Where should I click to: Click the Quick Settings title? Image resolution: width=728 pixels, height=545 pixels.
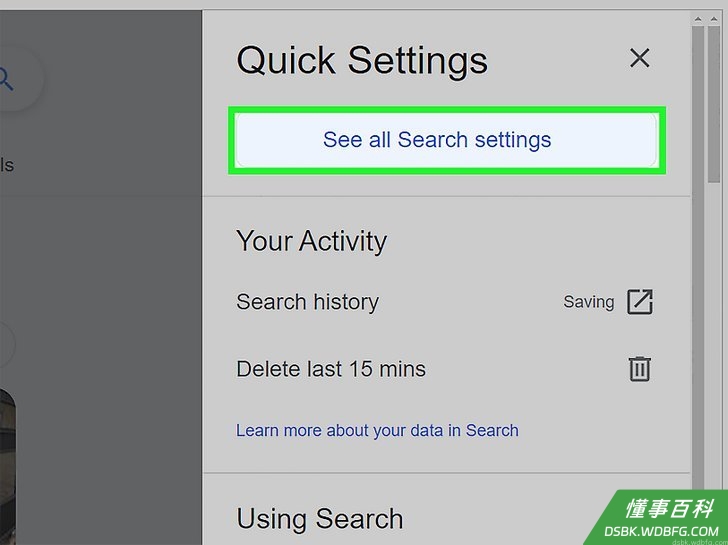coord(362,61)
